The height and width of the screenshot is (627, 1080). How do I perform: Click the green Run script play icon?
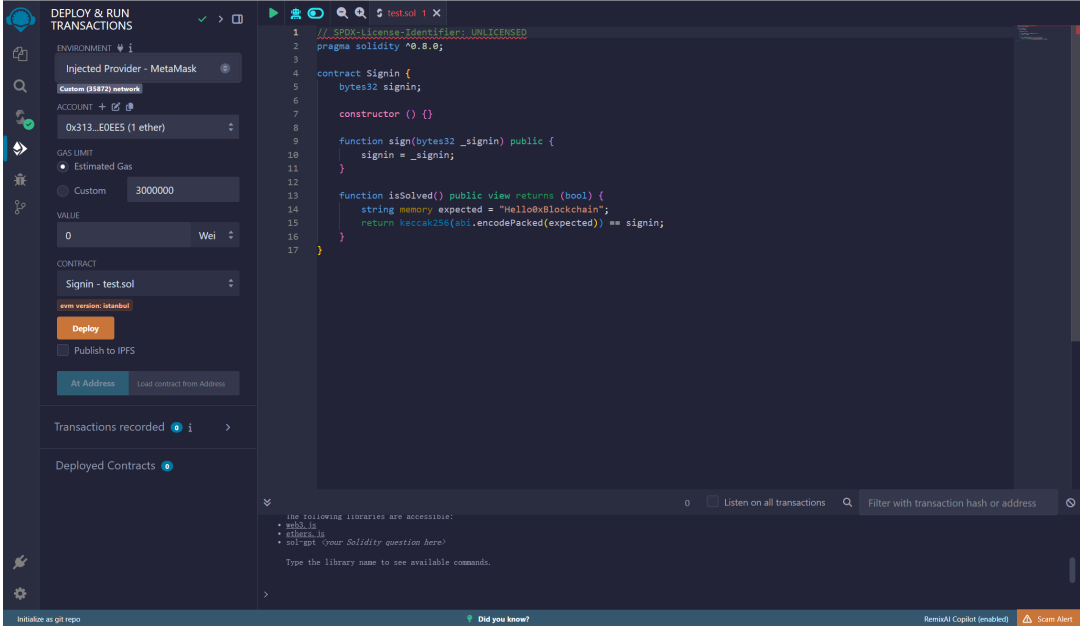pyautogui.click(x=273, y=13)
